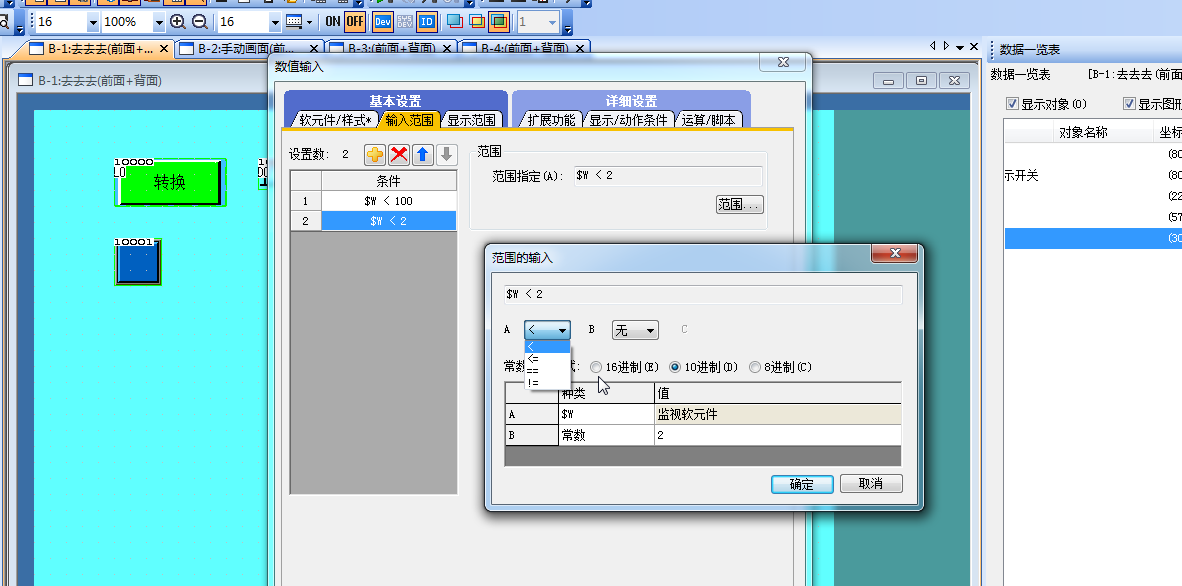Toggle the 显示对象 checkbox

click(1013, 104)
